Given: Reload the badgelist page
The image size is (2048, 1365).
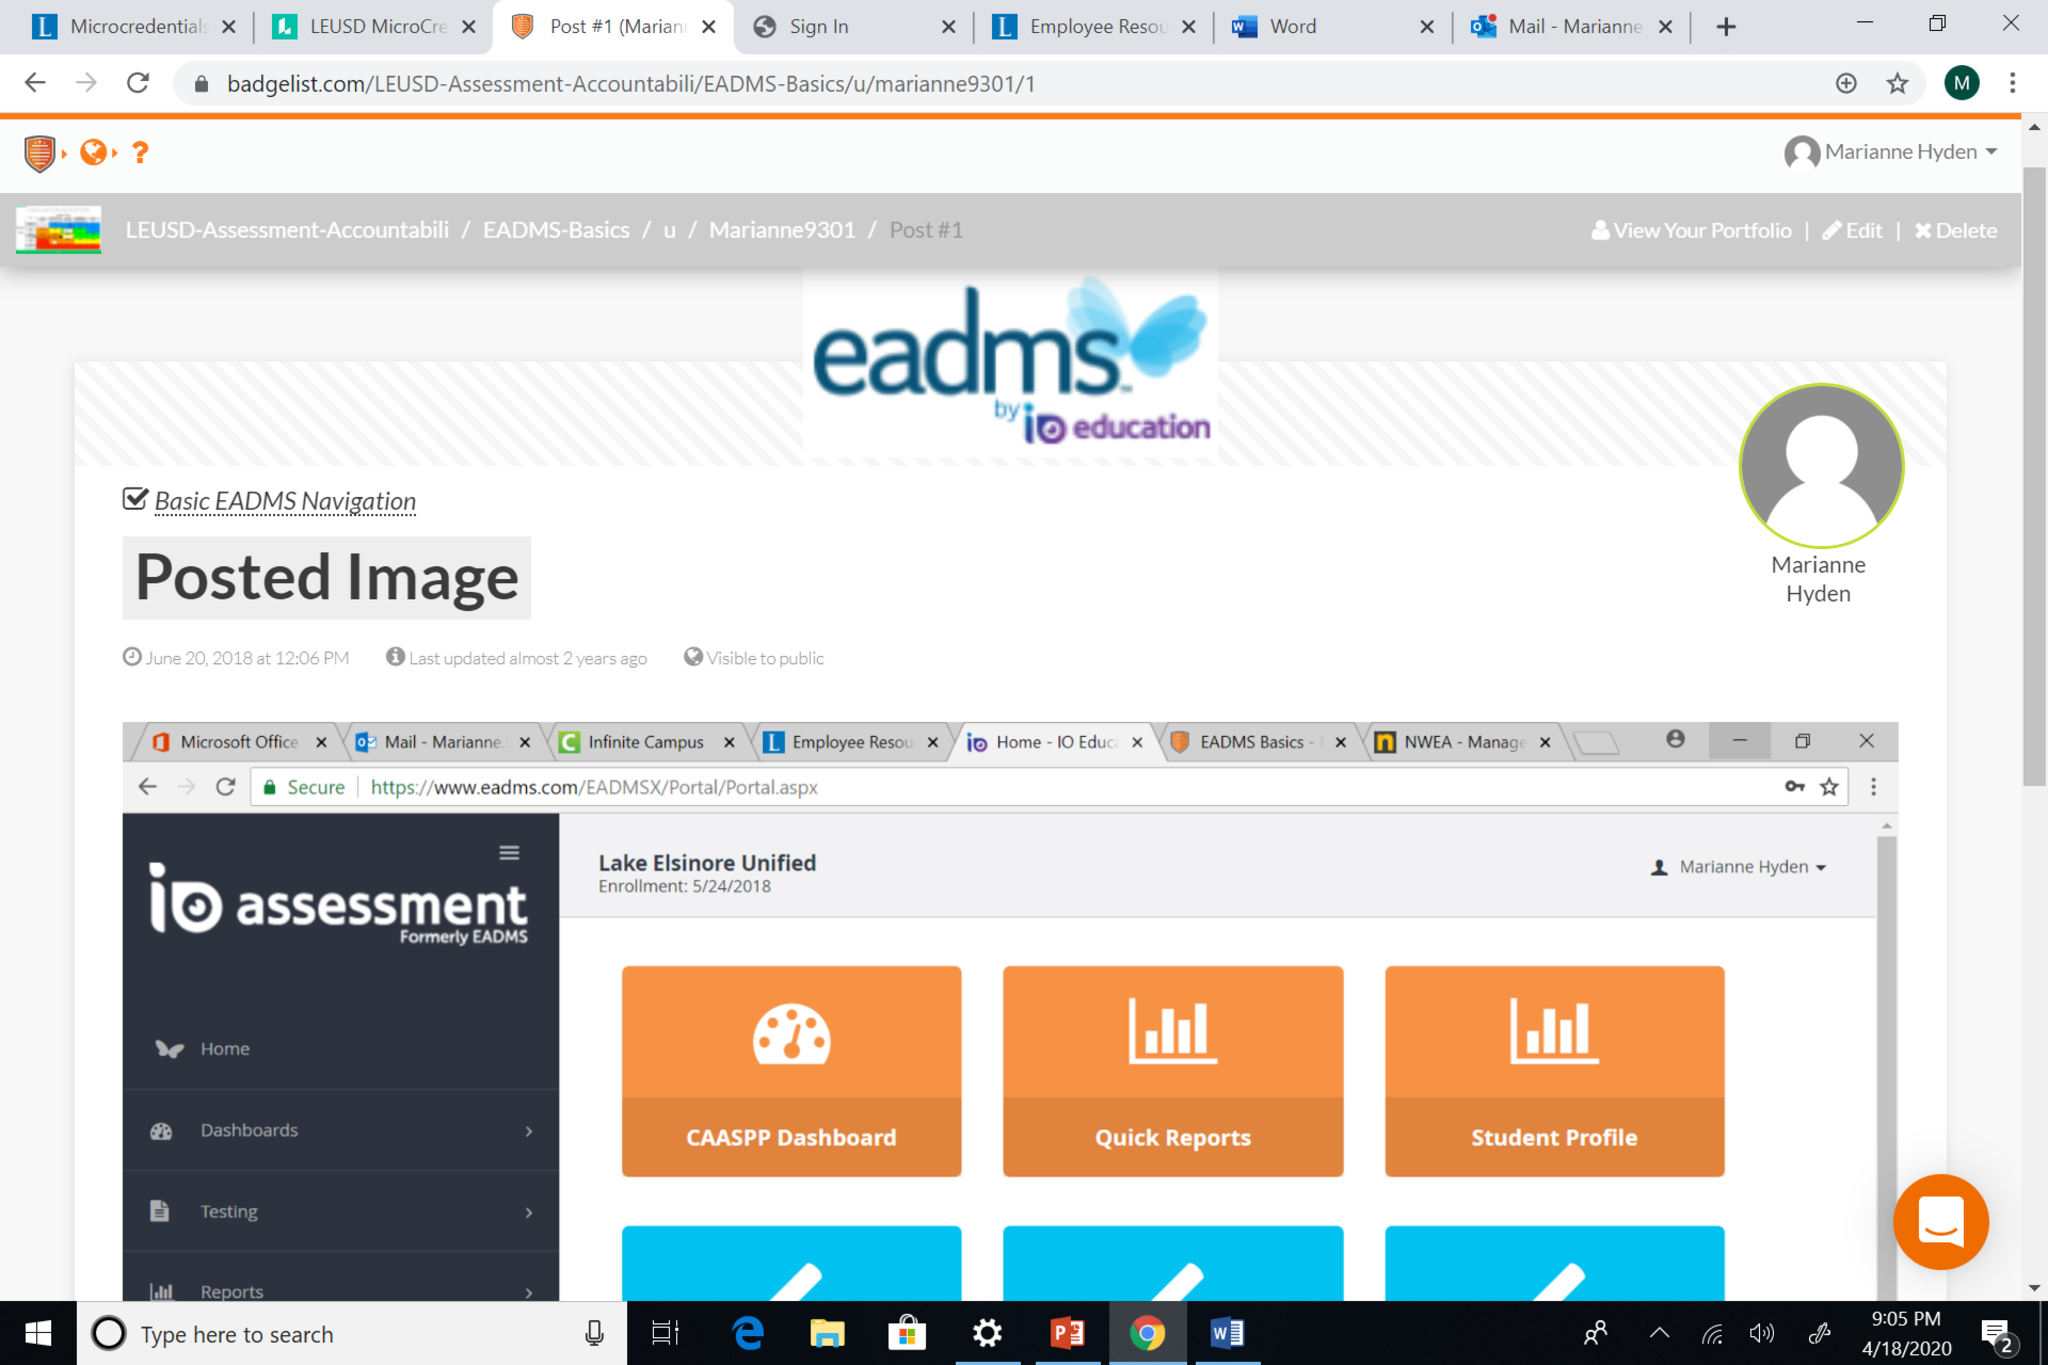Looking at the screenshot, I should (x=138, y=84).
